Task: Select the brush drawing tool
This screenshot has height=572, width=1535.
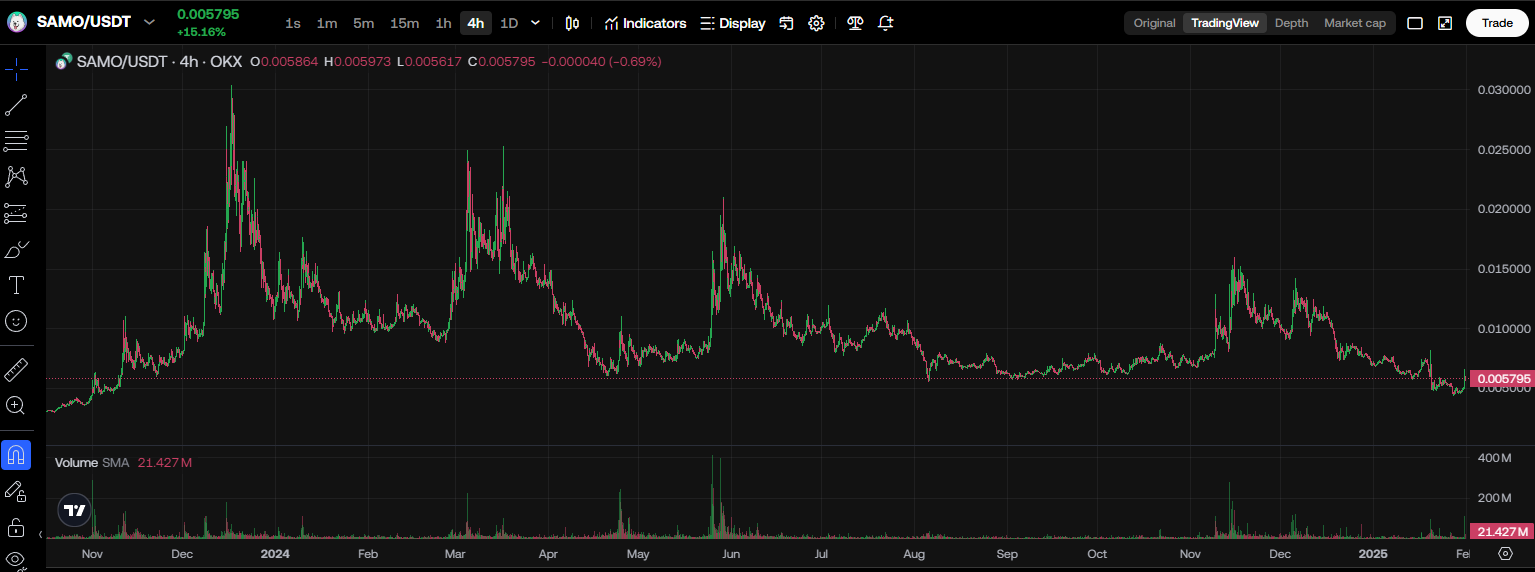Action: [x=16, y=248]
